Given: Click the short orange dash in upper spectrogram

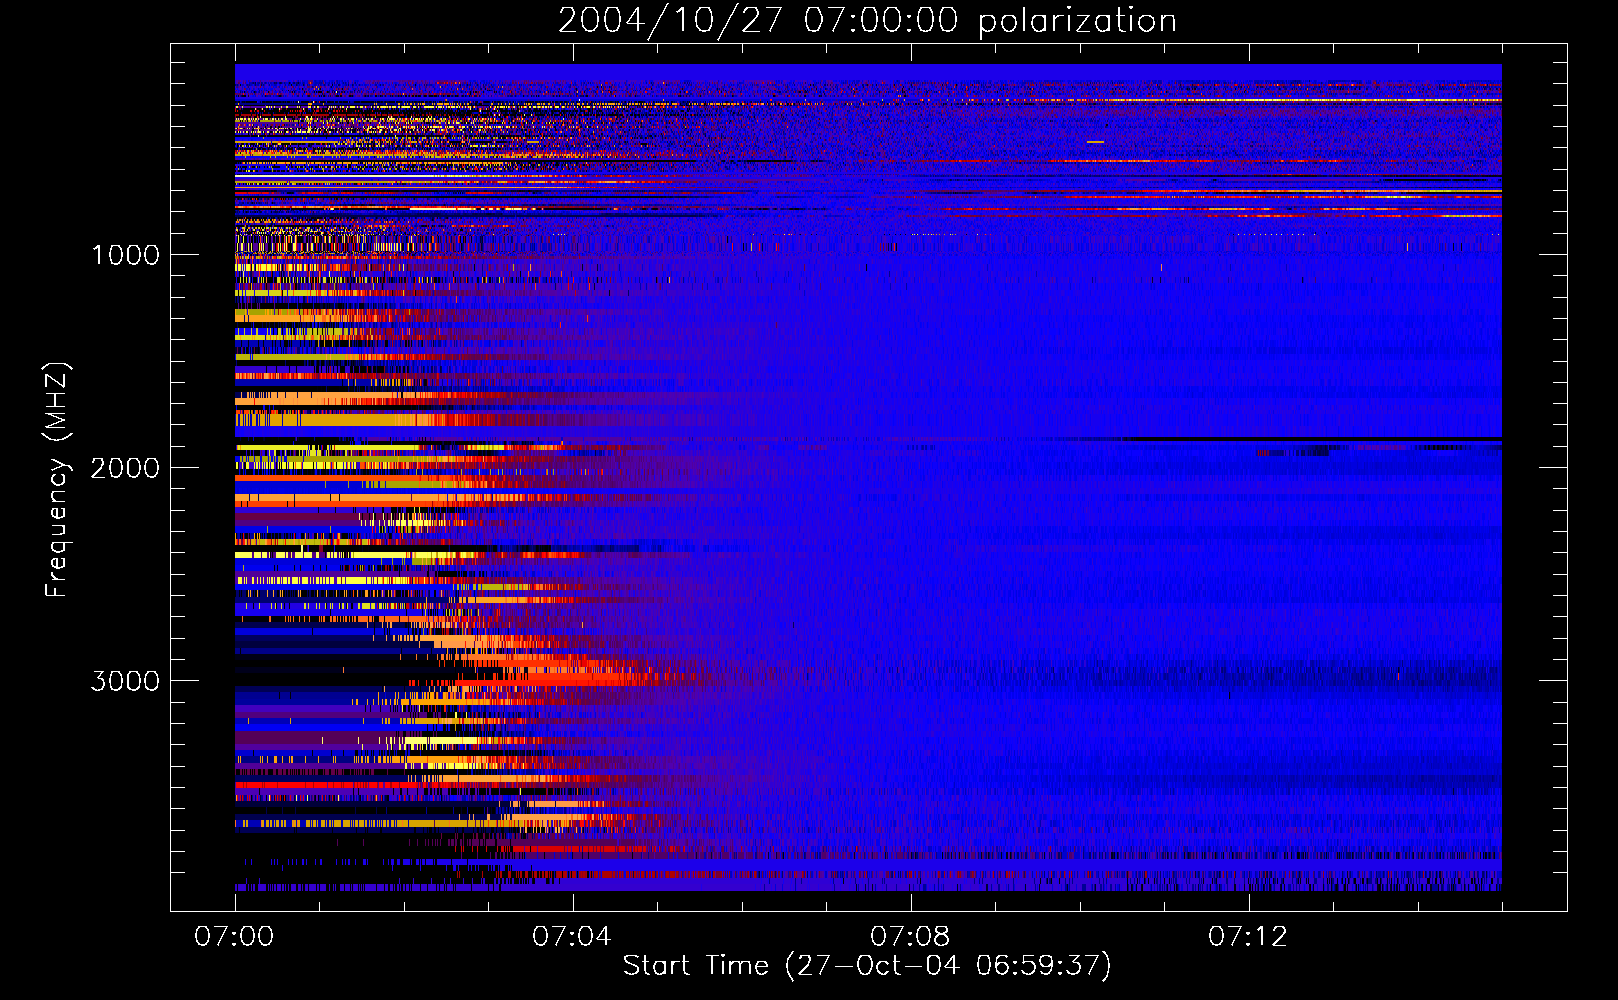Looking at the screenshot, I should click(x=1095, y=142).
